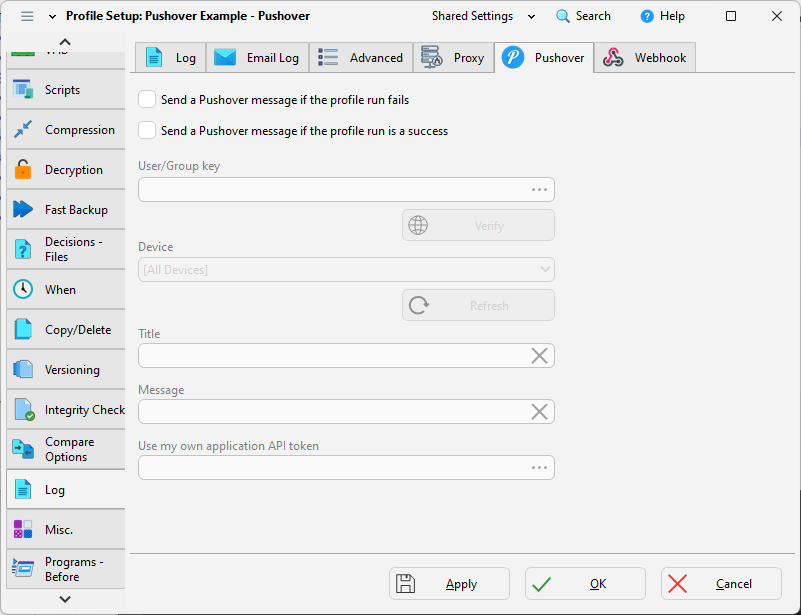
Task: Click the Refresh button
Action: (478, 305)
